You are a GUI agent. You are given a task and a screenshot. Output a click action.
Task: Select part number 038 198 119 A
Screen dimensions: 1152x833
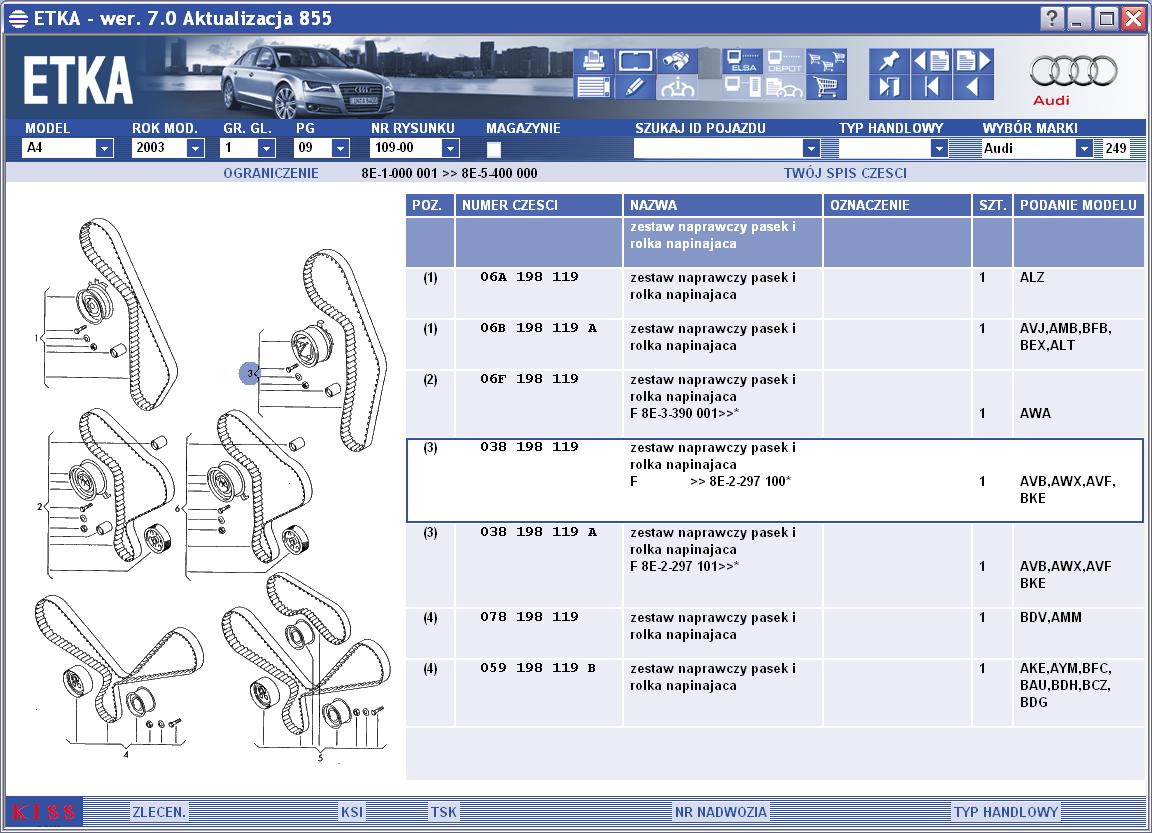point(538,532)
